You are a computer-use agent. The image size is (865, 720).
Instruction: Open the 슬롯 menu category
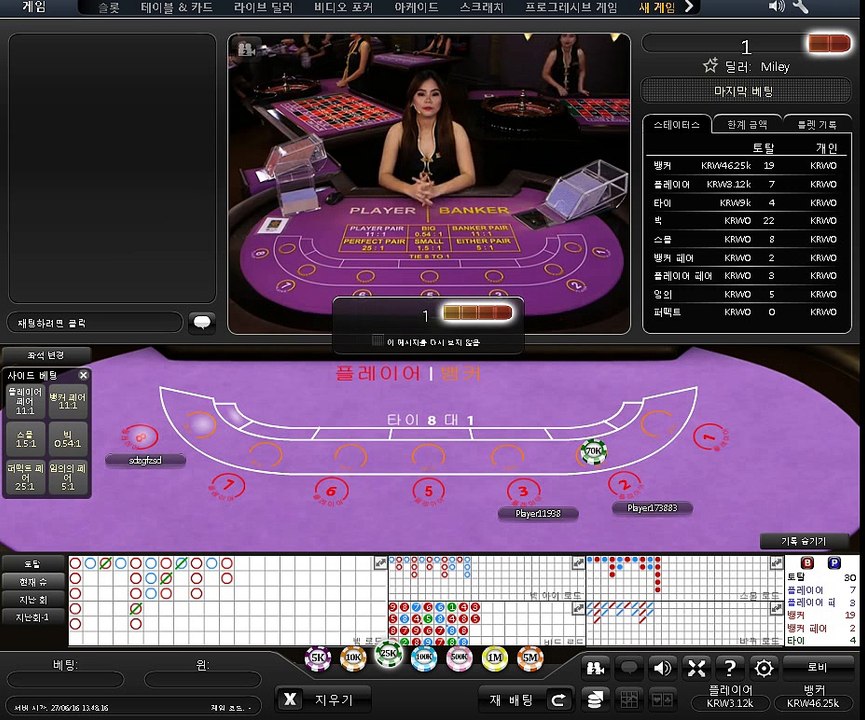109,8
